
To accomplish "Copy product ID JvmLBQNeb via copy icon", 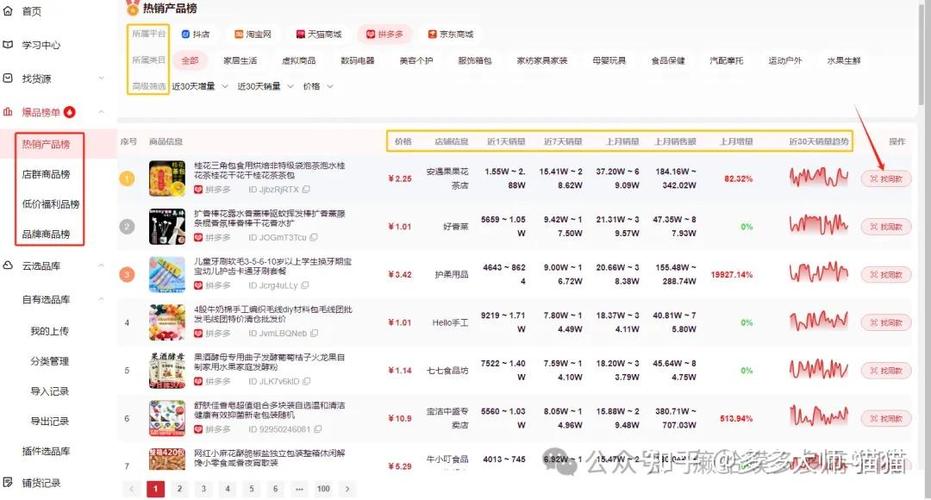I will coord(314,334).
